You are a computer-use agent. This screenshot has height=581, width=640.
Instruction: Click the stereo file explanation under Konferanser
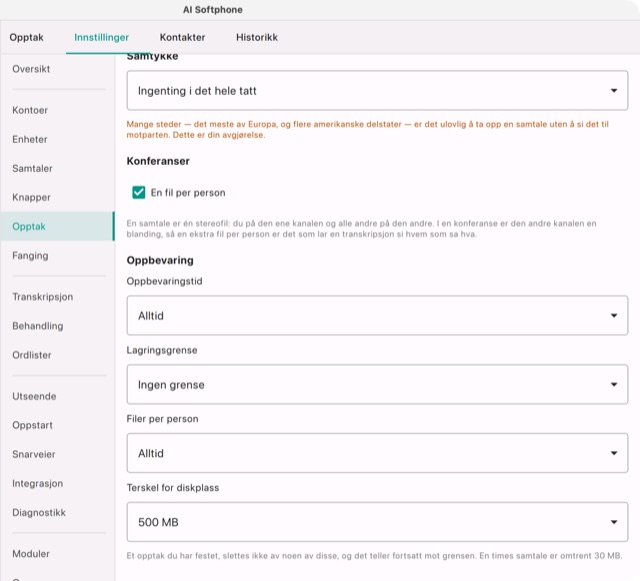click(362, 229)
